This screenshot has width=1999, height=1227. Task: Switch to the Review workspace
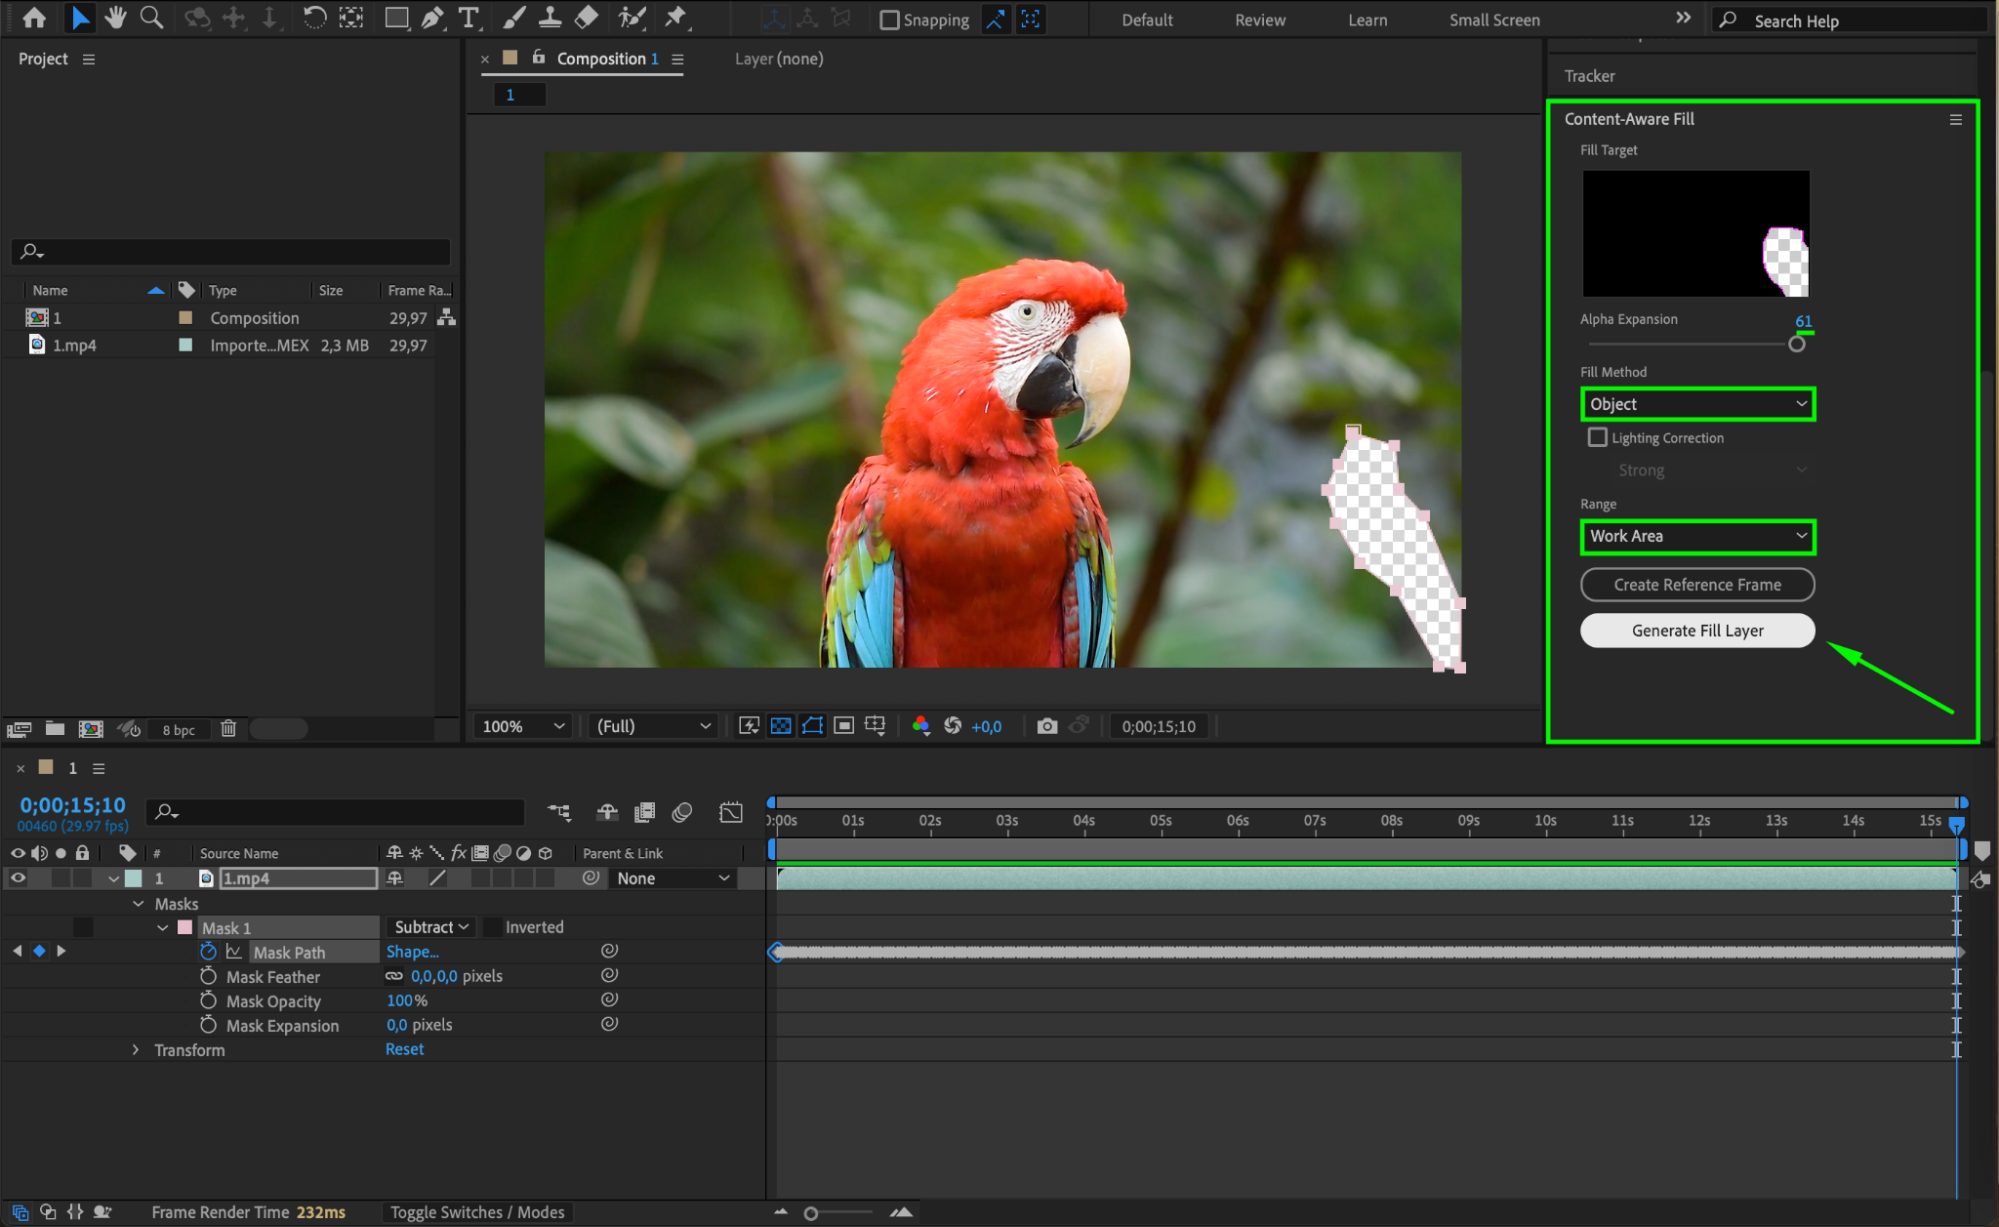point(1259,20)
